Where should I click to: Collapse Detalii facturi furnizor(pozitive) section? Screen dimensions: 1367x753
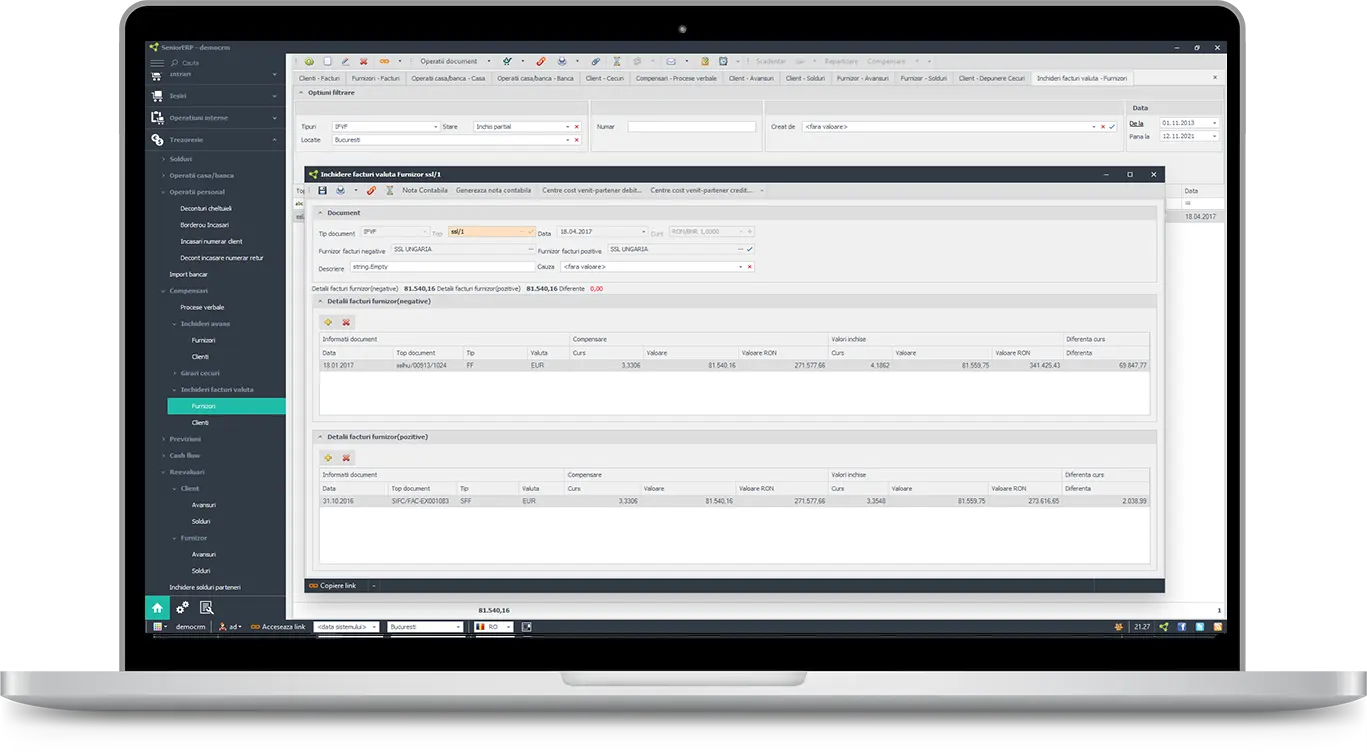coord(320,437)
